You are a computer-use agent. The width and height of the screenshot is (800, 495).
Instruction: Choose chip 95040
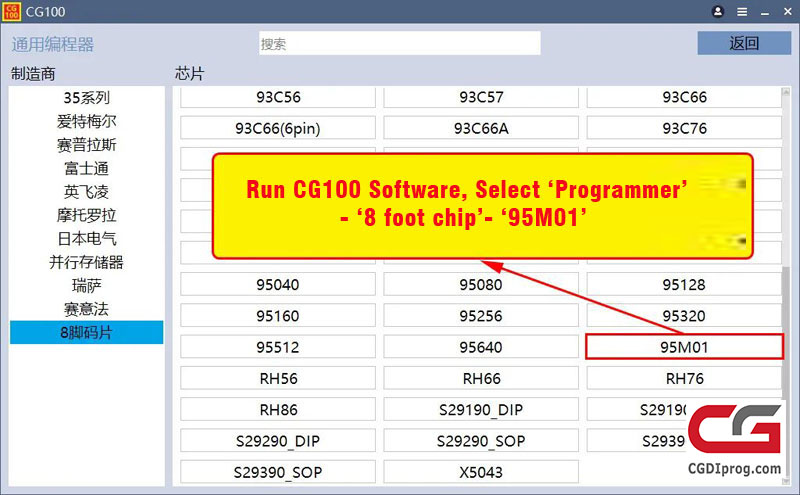click(x=278, y=284)
